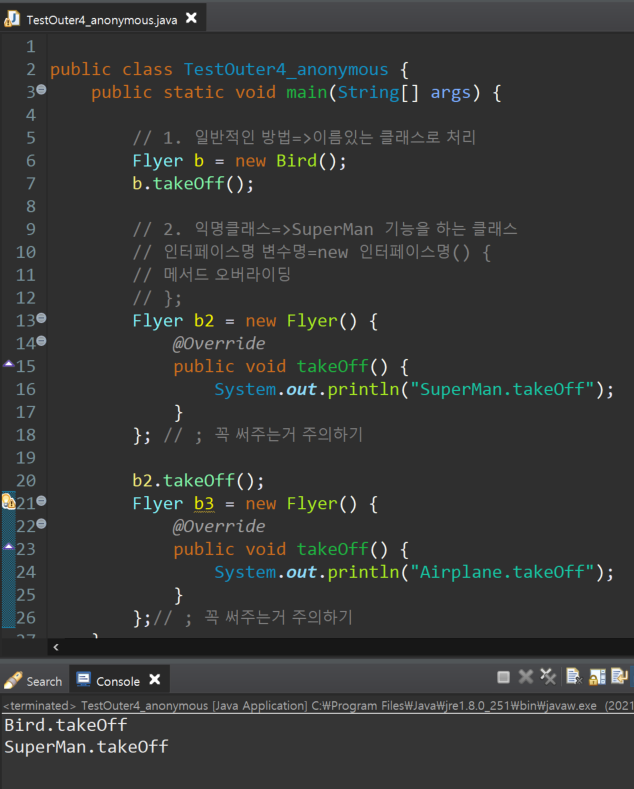
Task: Click the @Override annotation on line 22
Action: click(x=218, y=527)
